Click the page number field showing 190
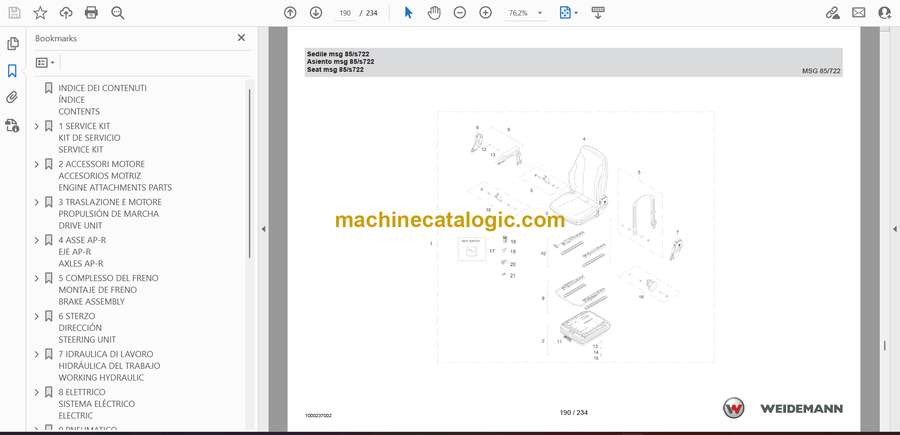The image size is (900, 435). coord(345,13)
